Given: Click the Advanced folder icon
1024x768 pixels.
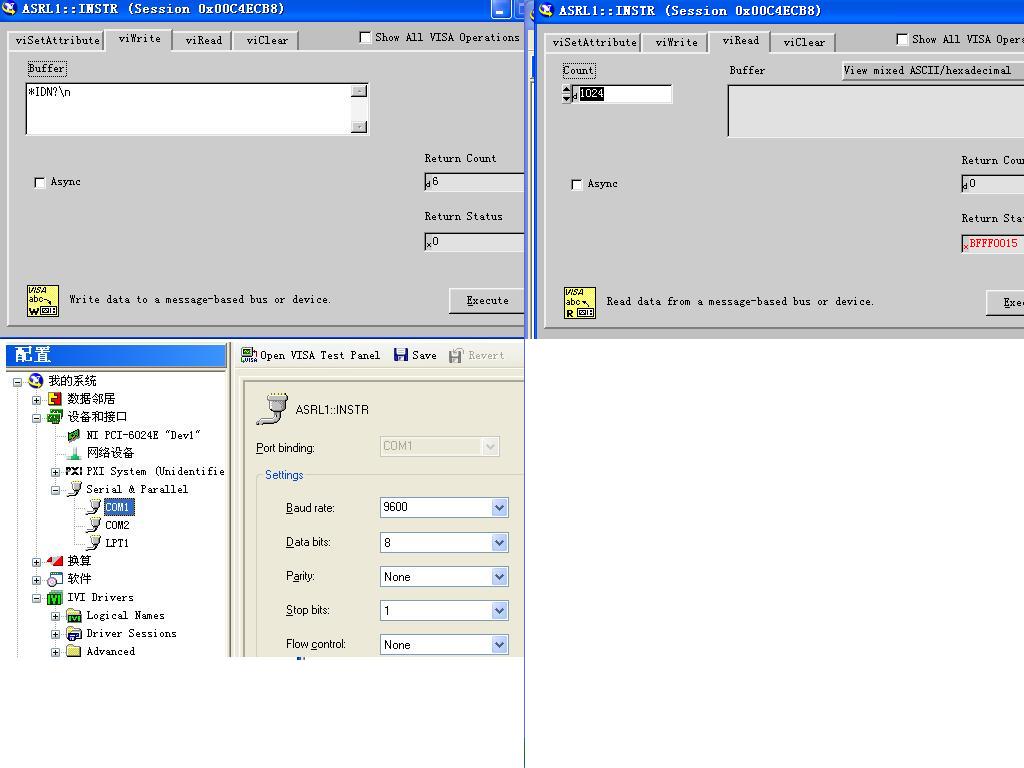Looking at the screenshot, I should 74,651.
